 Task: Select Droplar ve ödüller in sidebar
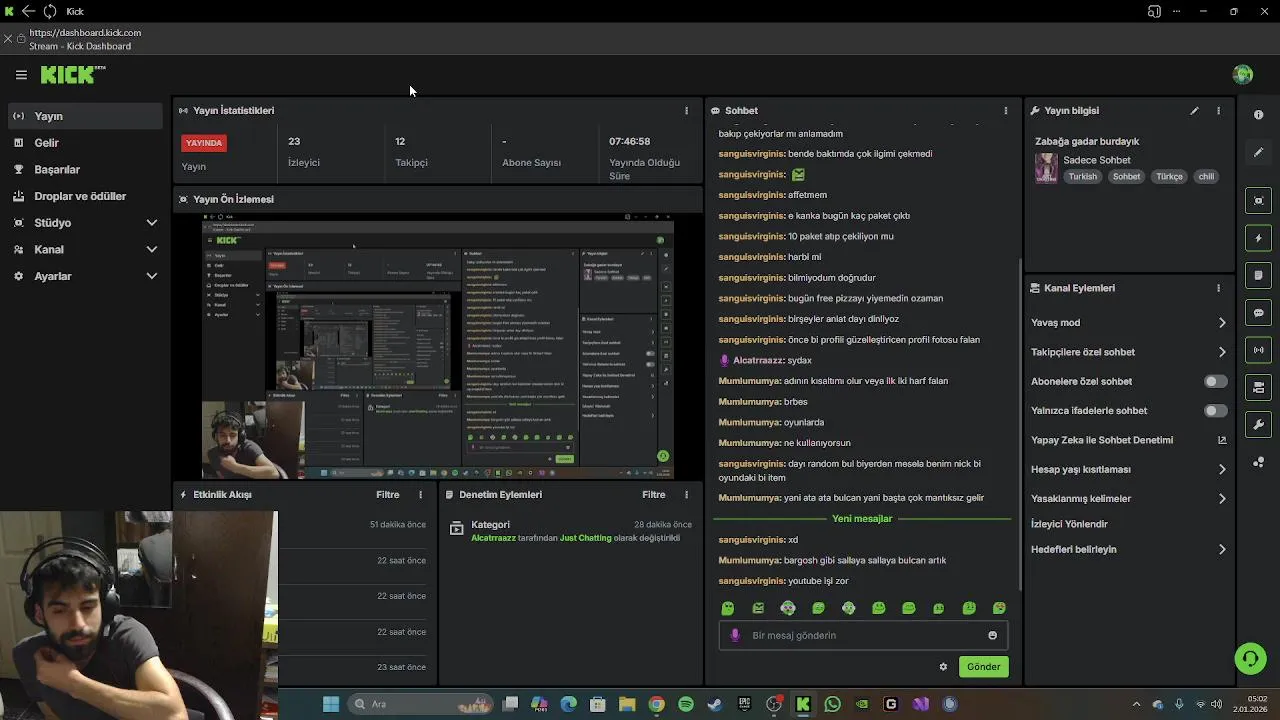[x=84, y=196]
